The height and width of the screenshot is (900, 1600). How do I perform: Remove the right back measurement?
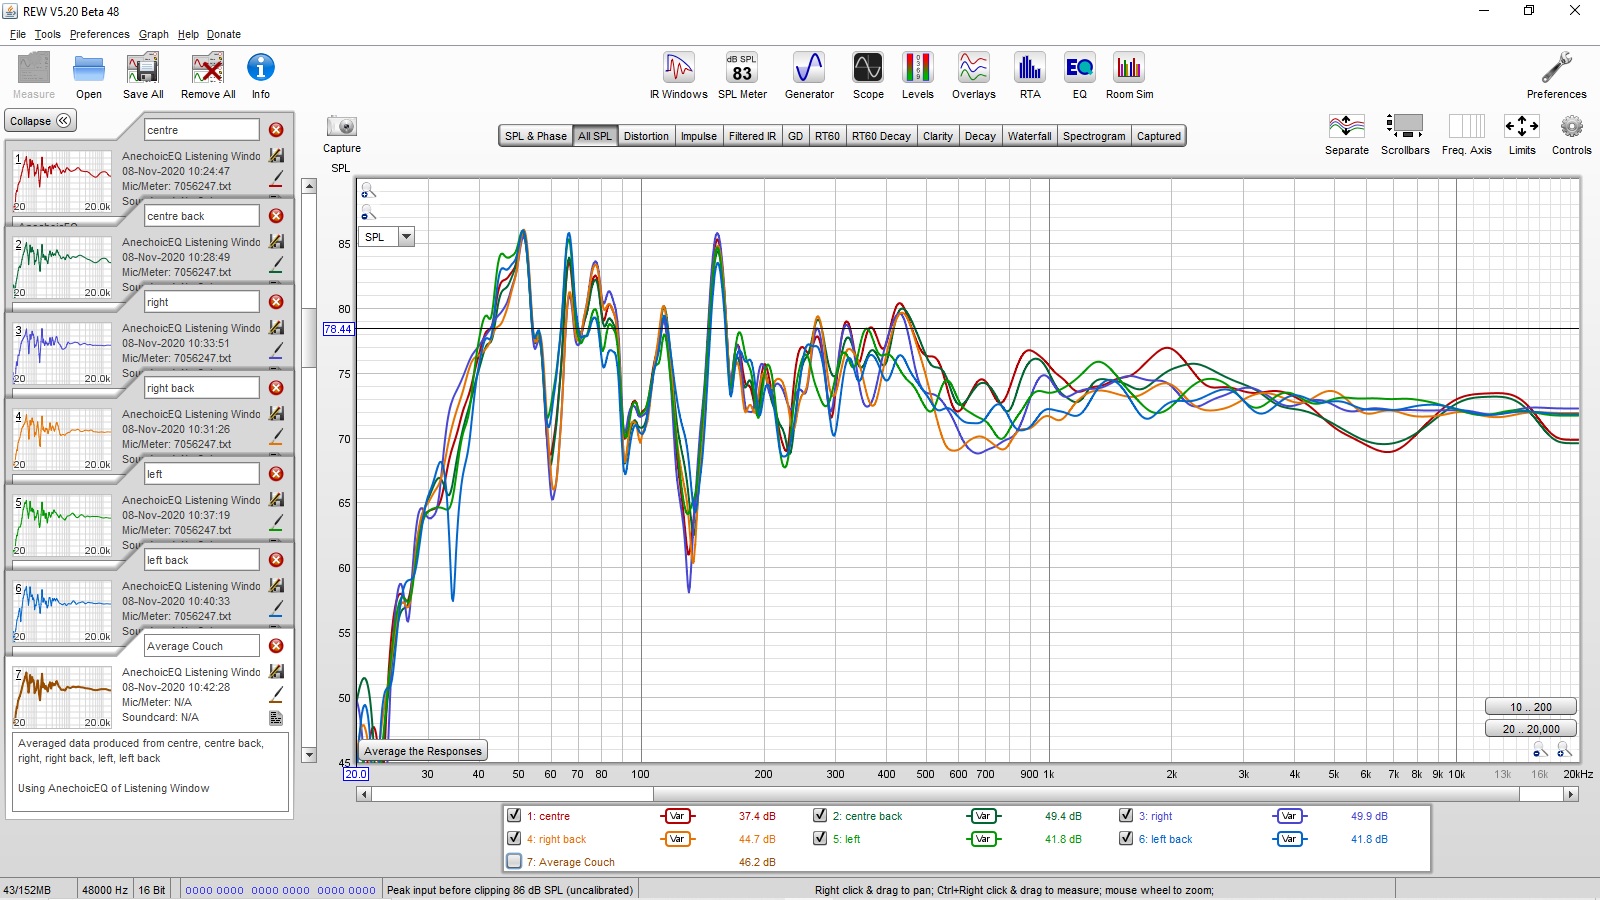pos(276,388)
